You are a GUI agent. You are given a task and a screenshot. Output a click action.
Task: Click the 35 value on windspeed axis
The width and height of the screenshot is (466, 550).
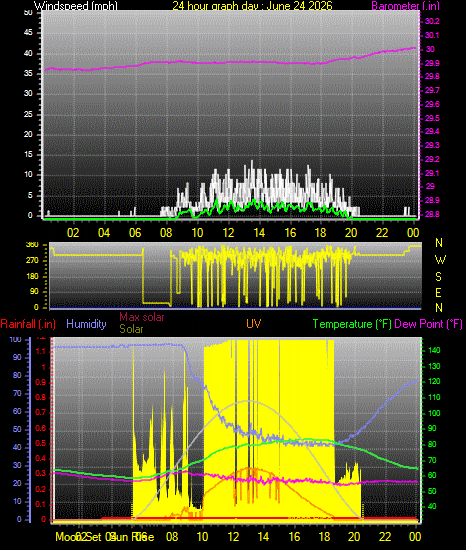(x=28, y=73)
